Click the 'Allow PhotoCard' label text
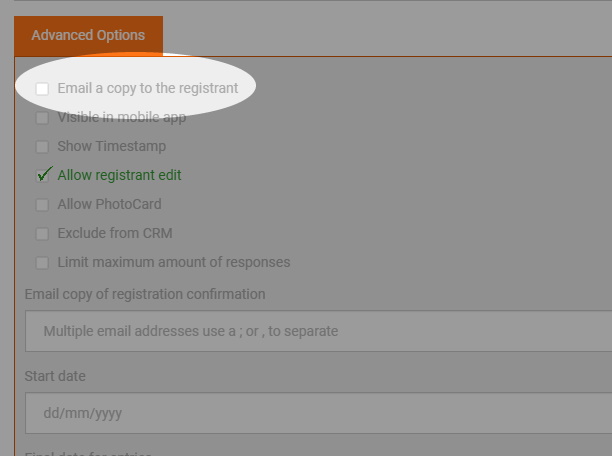 [109, 204]
